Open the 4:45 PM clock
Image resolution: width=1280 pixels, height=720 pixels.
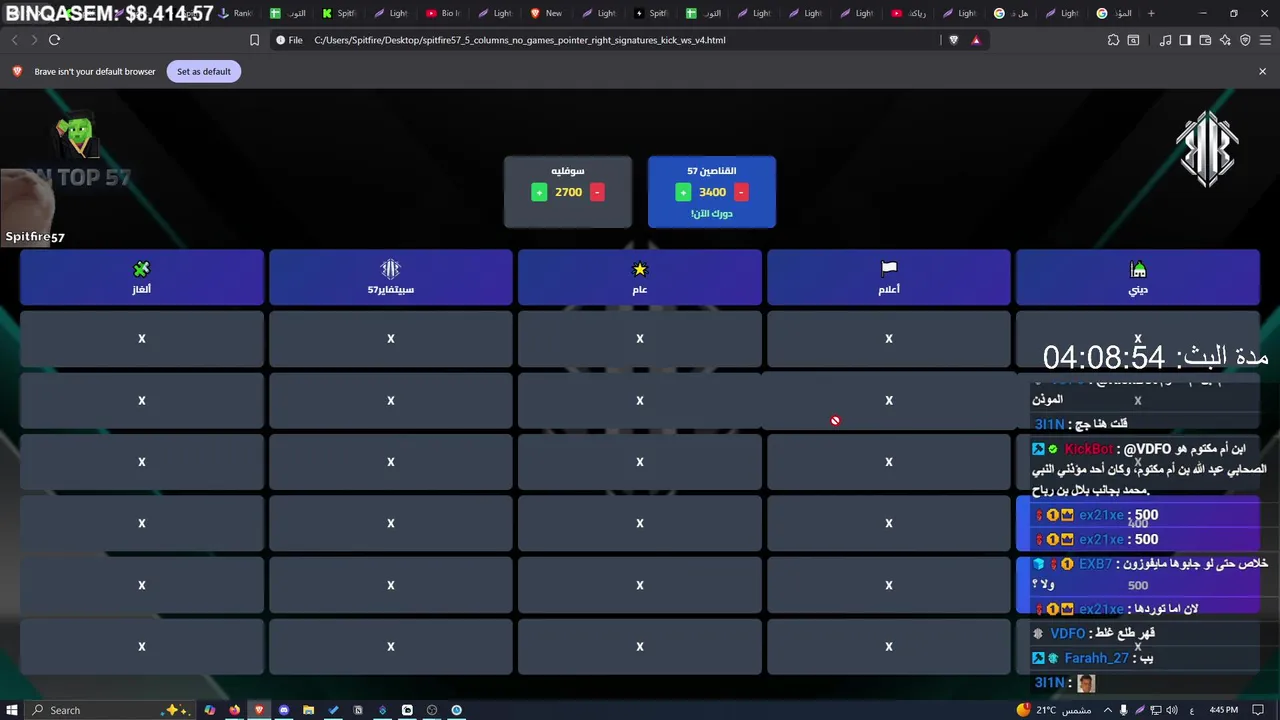tap(1223, 710)
